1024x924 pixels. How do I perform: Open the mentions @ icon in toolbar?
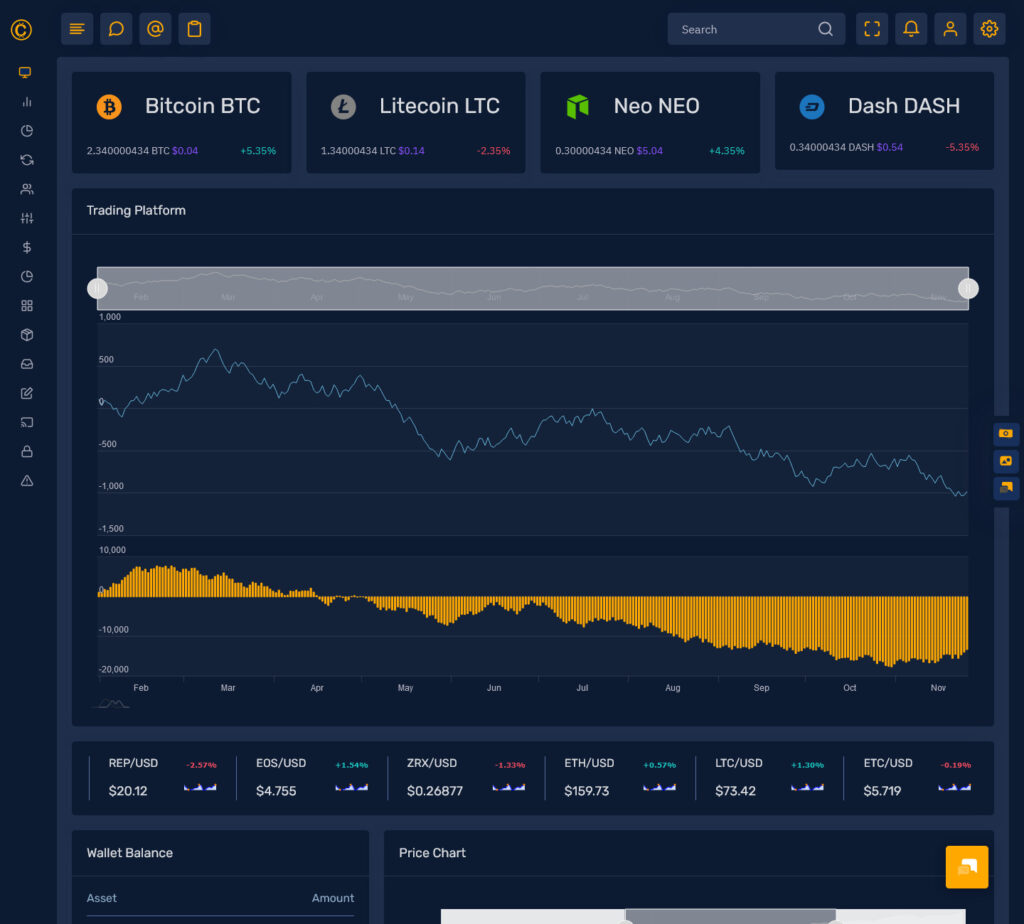(x=155, y=28)
